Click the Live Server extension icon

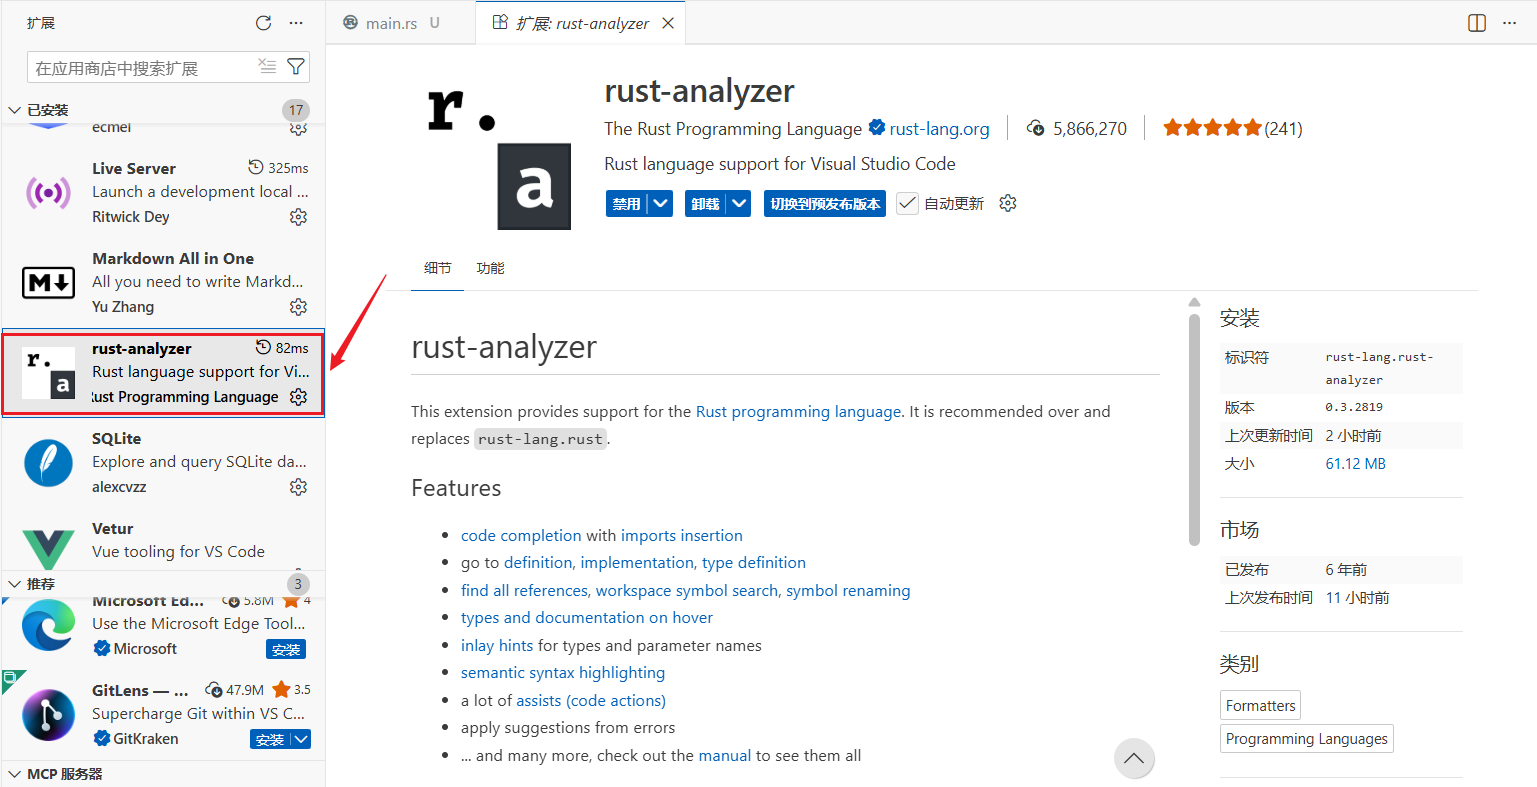(48, 192)
